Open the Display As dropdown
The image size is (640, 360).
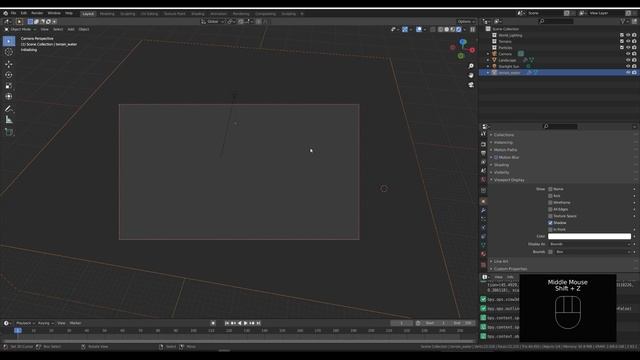tap(589, 244)
